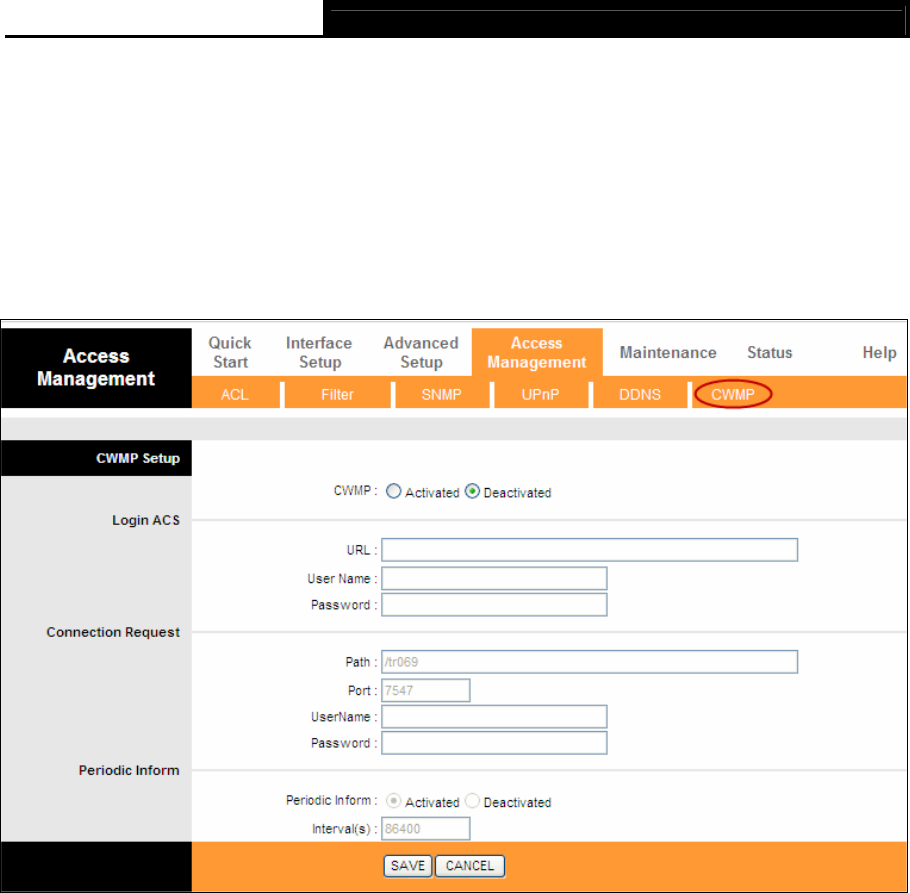Select Periodic Inform Activated radio
Viewport: 910px width, 893px height.
[x=393, y=801]
